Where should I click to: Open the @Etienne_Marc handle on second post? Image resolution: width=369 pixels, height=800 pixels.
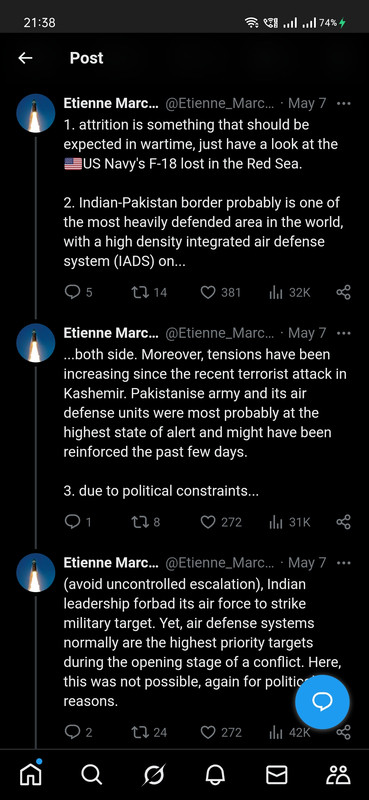[220, 333]
